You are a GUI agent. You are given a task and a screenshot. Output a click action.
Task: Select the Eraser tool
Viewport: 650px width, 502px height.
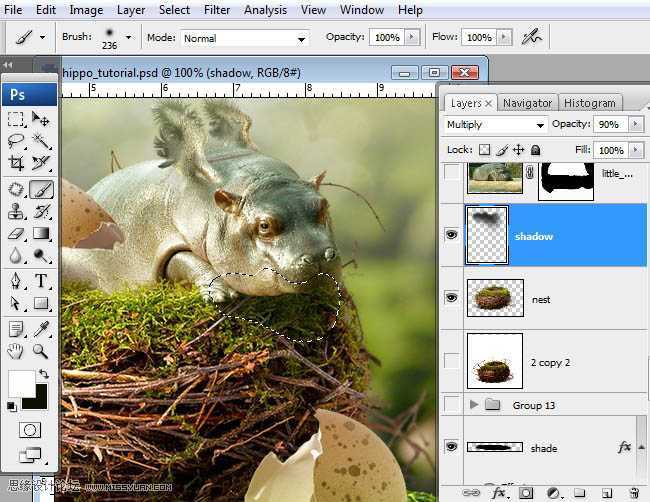(17, 234)
